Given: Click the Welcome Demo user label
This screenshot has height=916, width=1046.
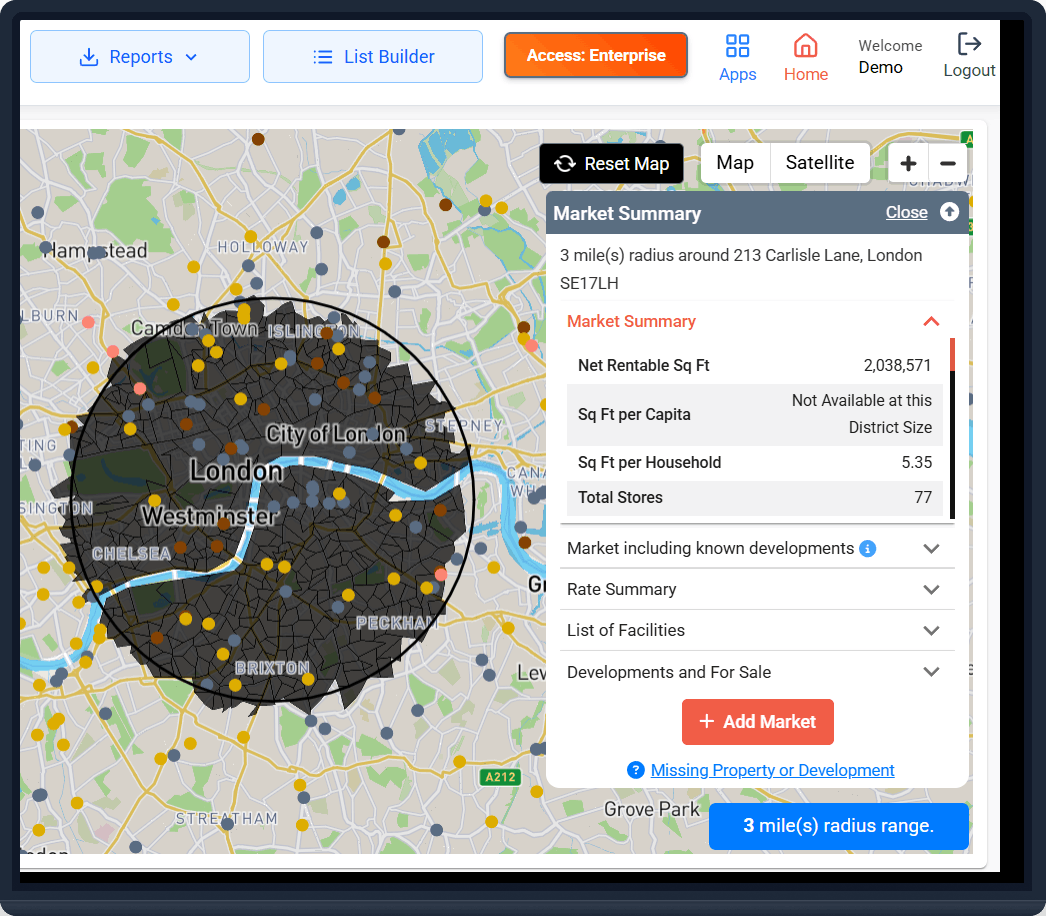Looking at the screenshot, I should [x=890, y=57].
